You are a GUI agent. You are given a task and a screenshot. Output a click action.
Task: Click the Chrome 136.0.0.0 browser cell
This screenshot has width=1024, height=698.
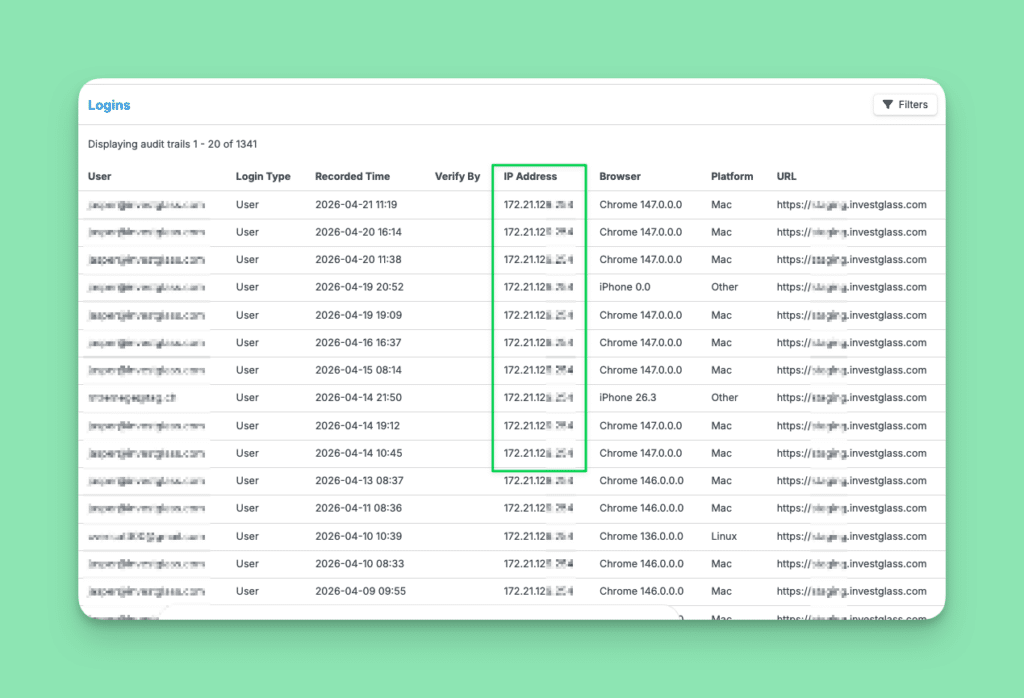641,536
